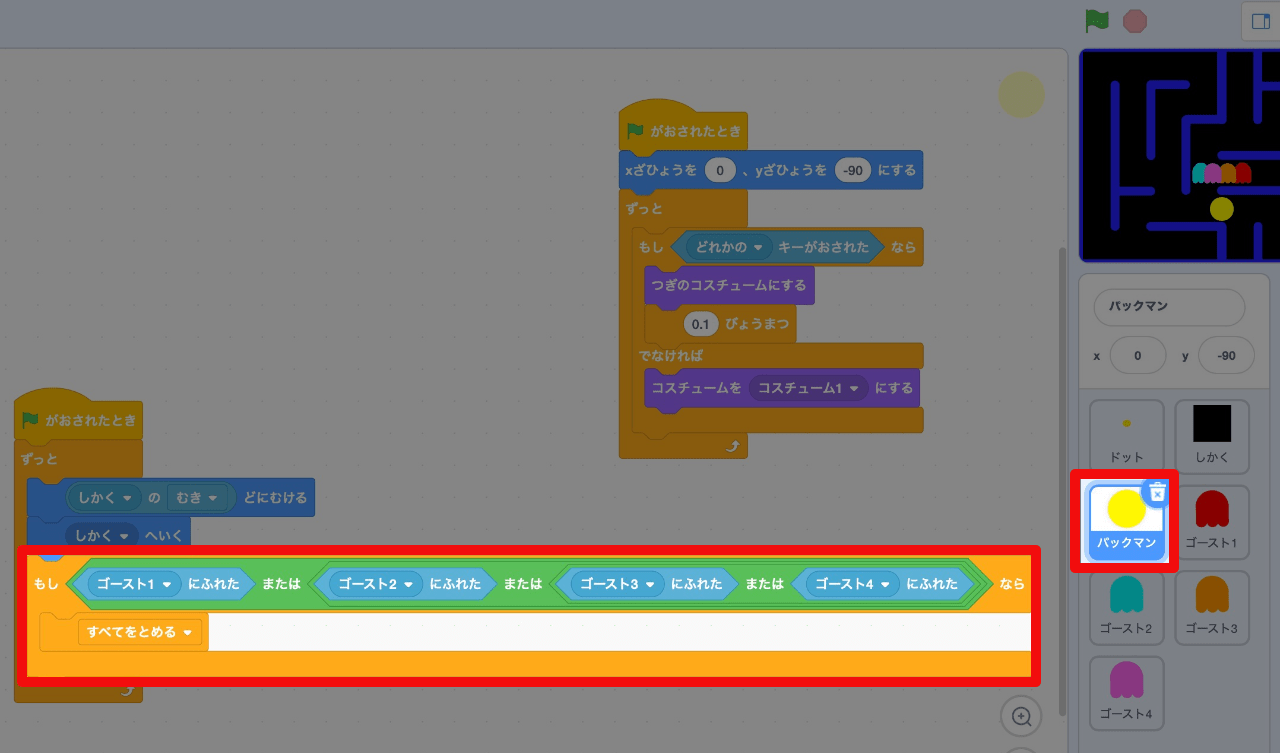Click the first または operator label after ゴースト1
Image resolution: width=1280 pixels, height=753 pixels.
[x=282, y=584]
